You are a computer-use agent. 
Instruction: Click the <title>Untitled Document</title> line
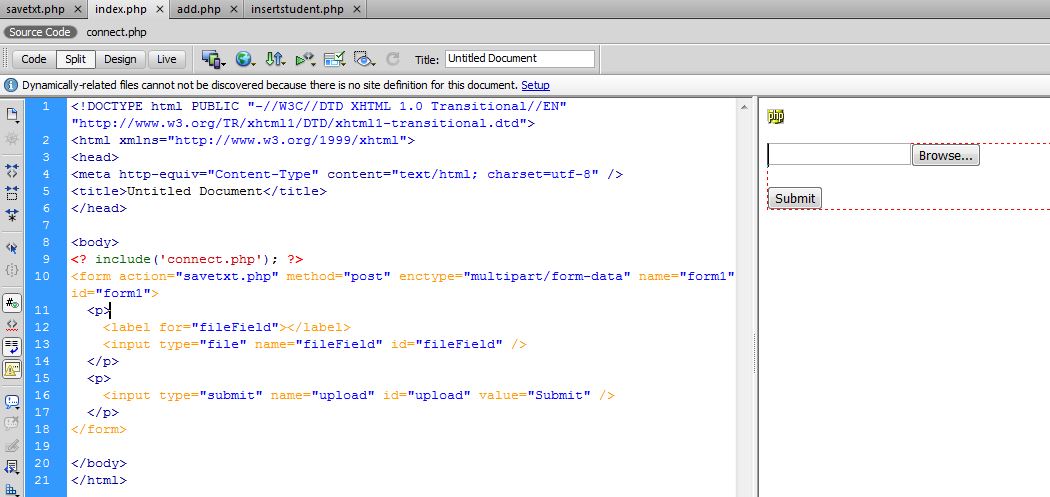pos(199,191)
